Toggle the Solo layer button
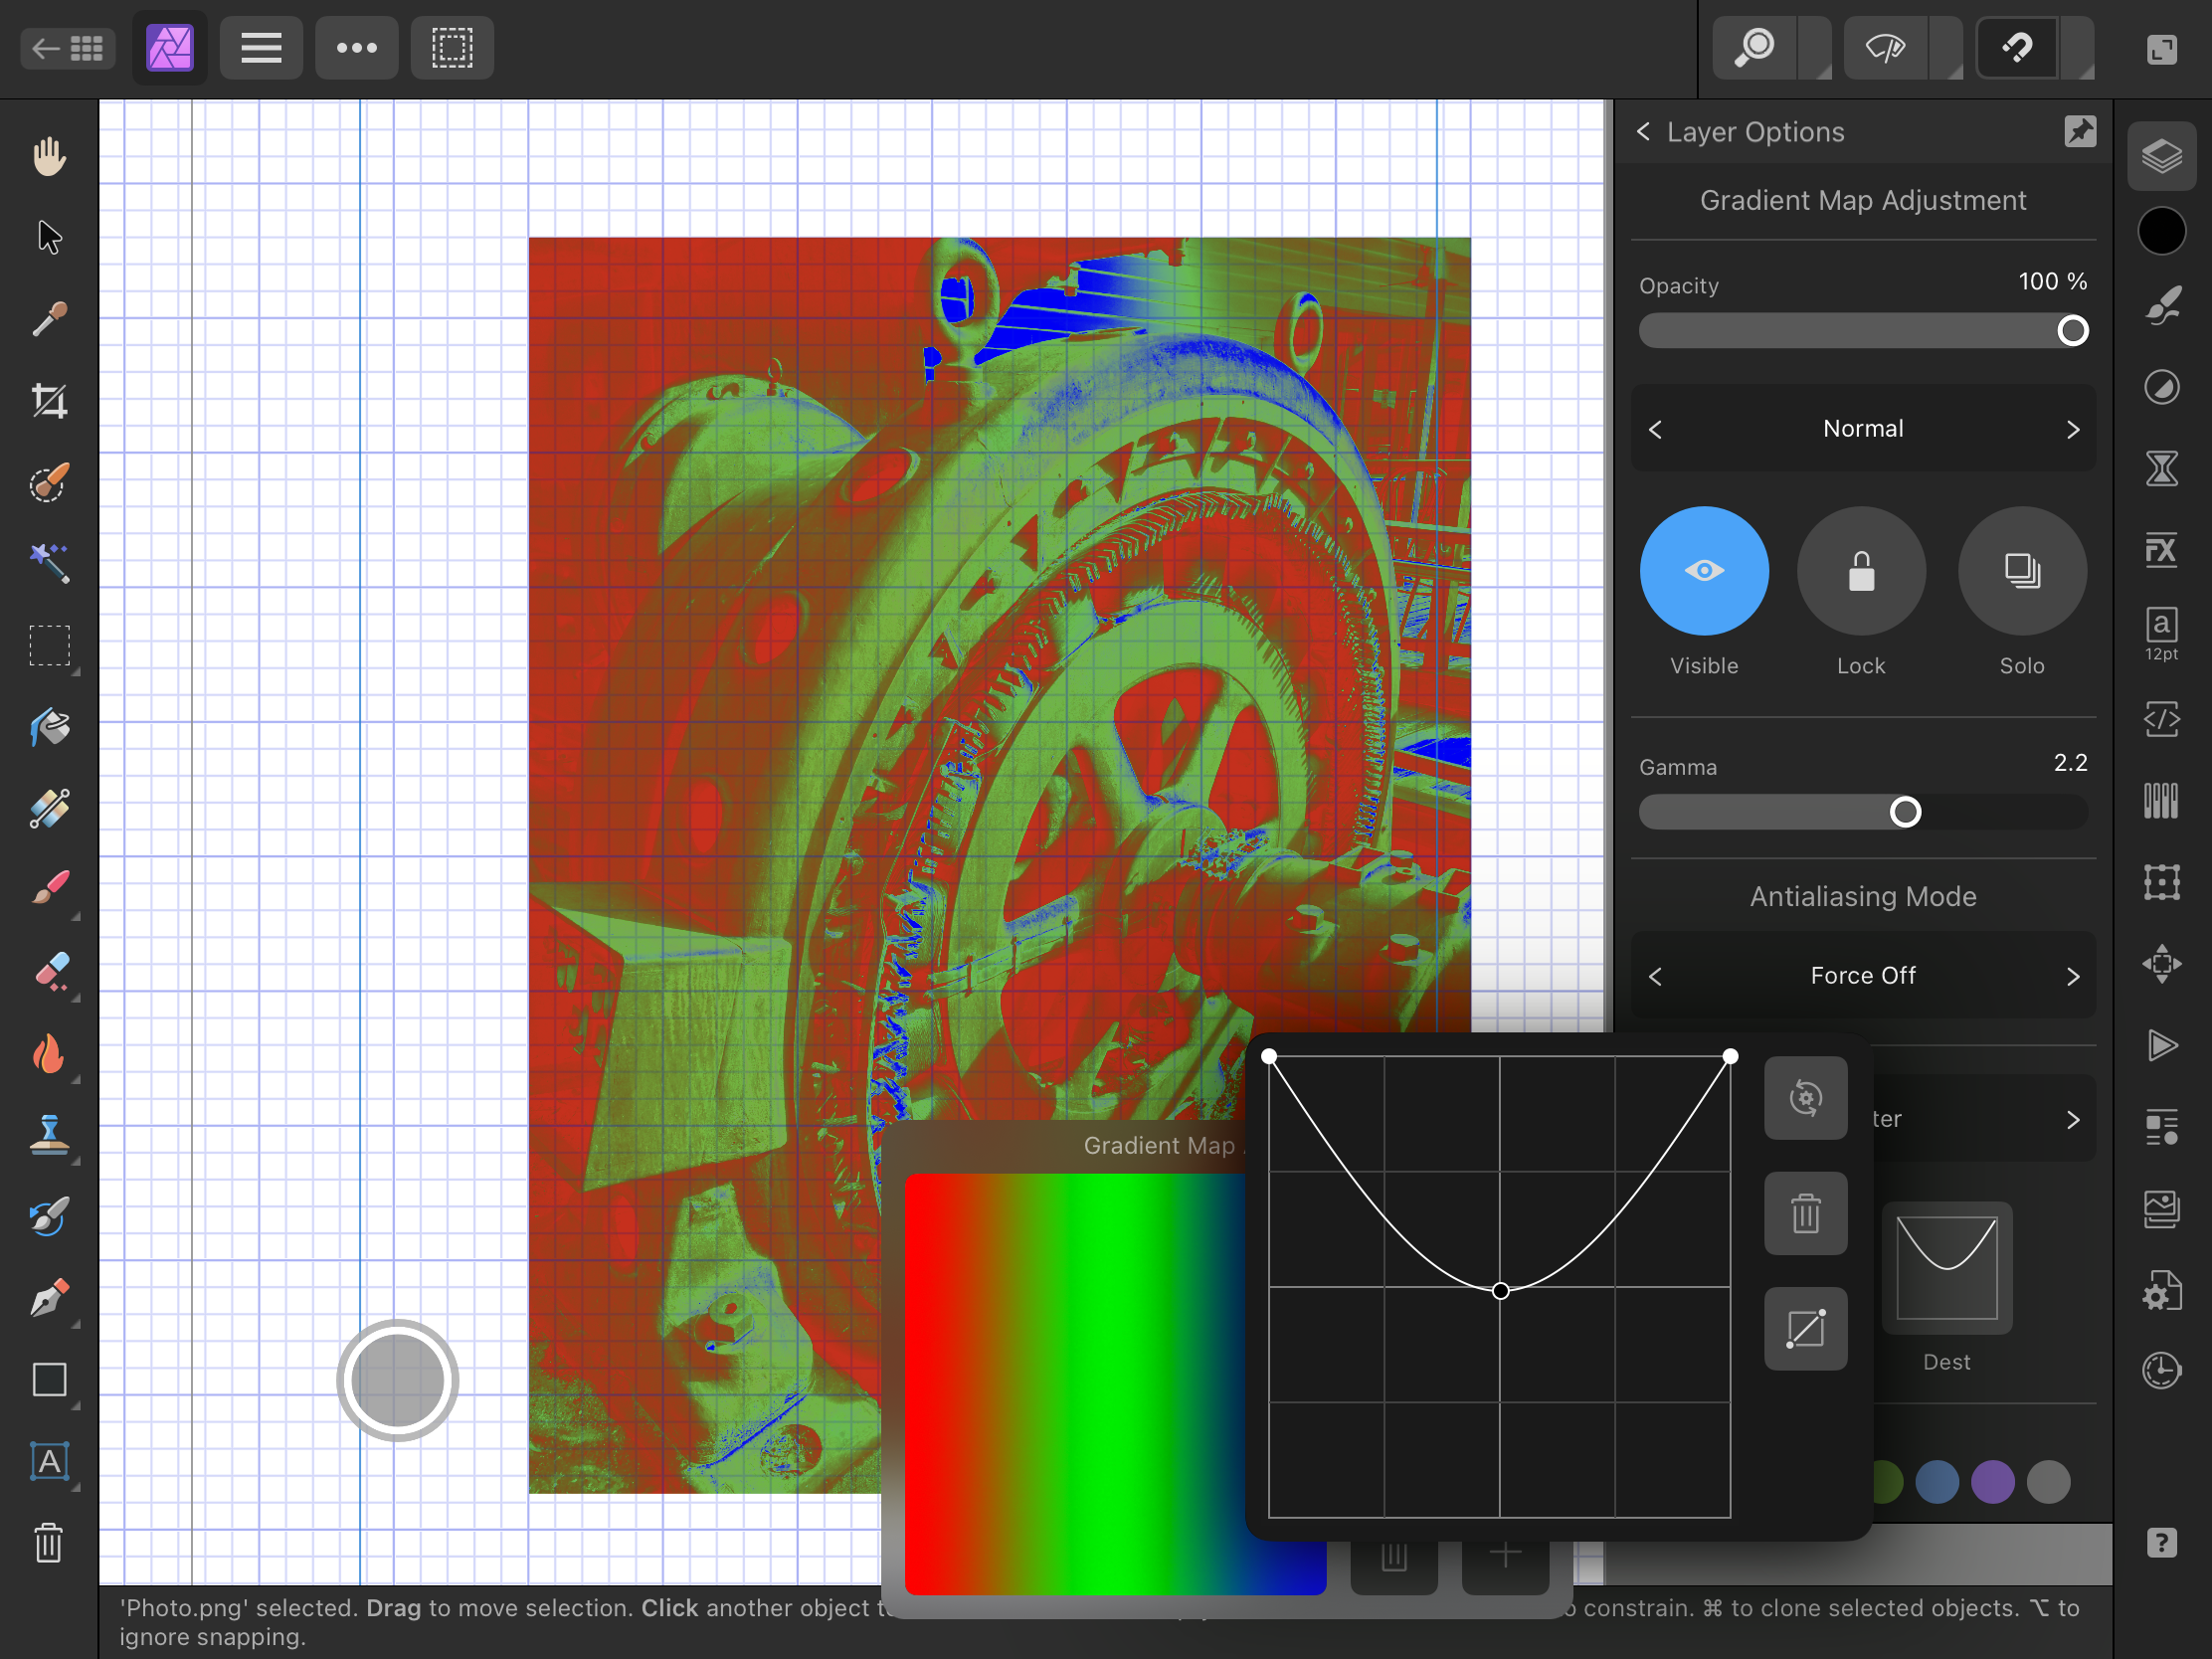This screenshot has height=1659, width=2212. pos(2021,571)
